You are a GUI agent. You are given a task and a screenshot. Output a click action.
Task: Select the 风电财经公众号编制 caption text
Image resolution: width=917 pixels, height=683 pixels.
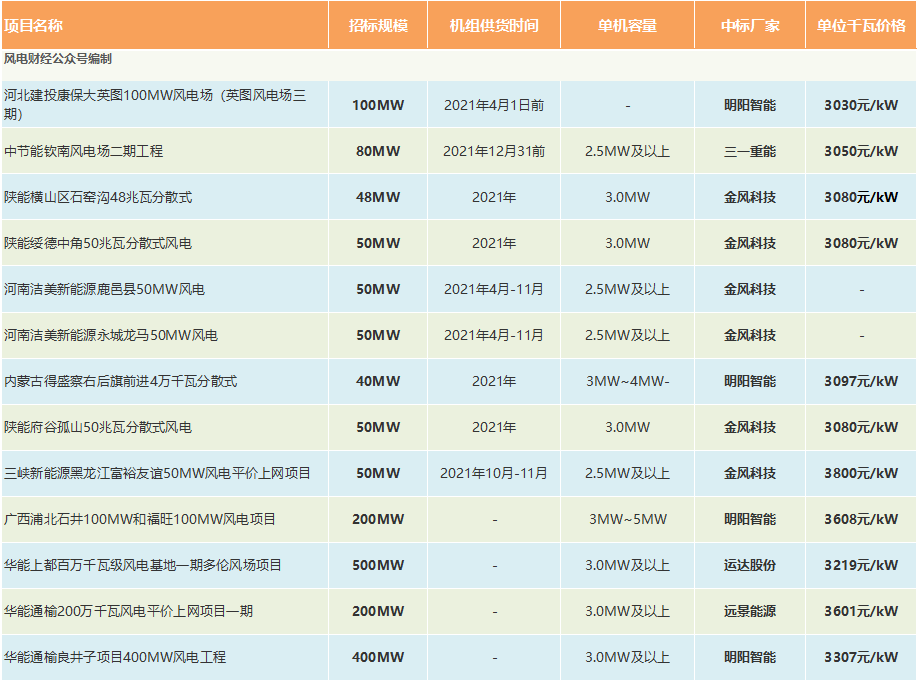point(57,58)
